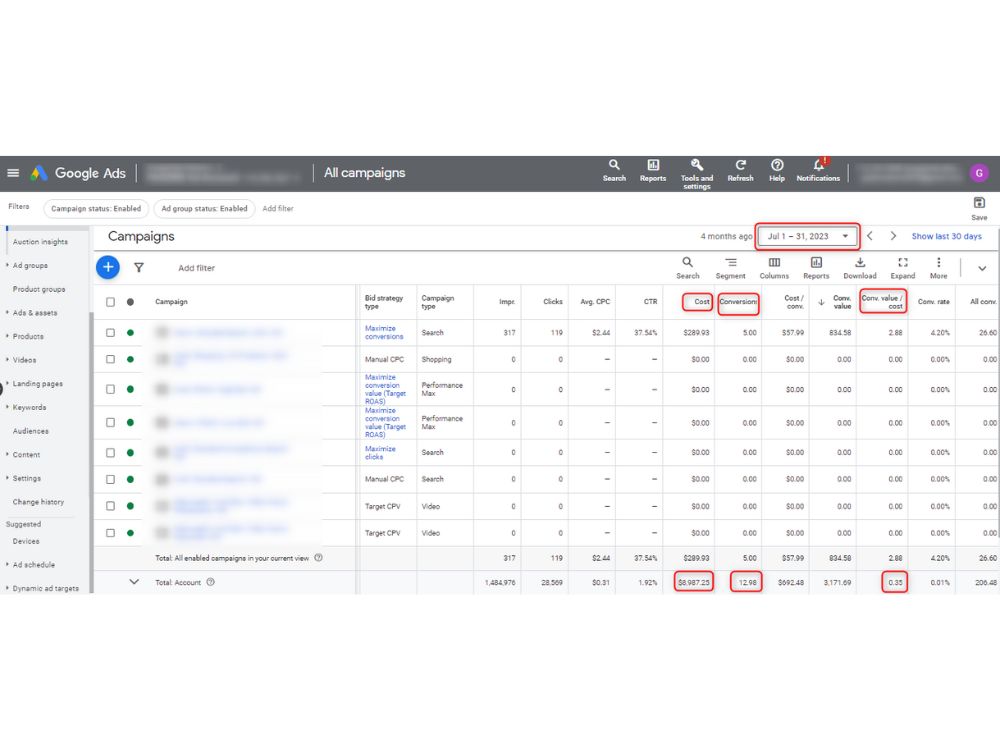This screenshot has width=1000, height=750.
Task: Click the Ad group status: Enabled chip
Action: tap(204, 209)
